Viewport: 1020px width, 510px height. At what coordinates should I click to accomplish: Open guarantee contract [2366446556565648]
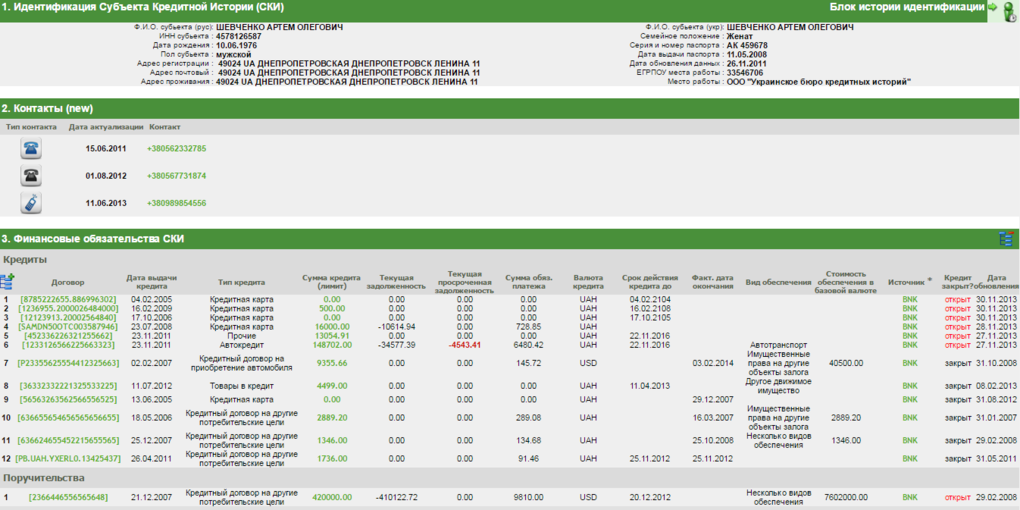coord(68,497)
